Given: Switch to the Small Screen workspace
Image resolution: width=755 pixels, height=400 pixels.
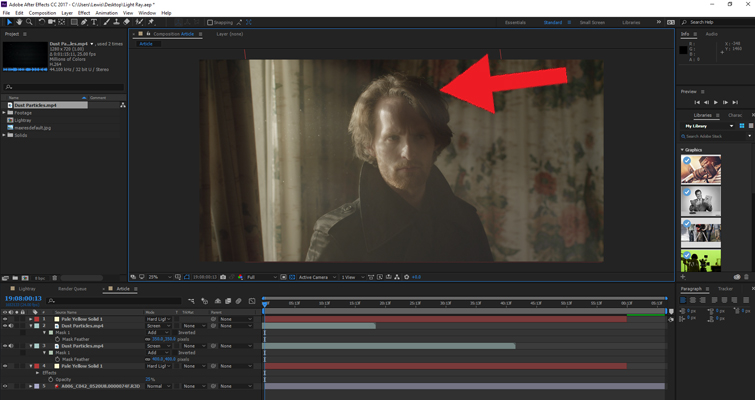Looking at the screenshot, I should click(x=592, y=22).
